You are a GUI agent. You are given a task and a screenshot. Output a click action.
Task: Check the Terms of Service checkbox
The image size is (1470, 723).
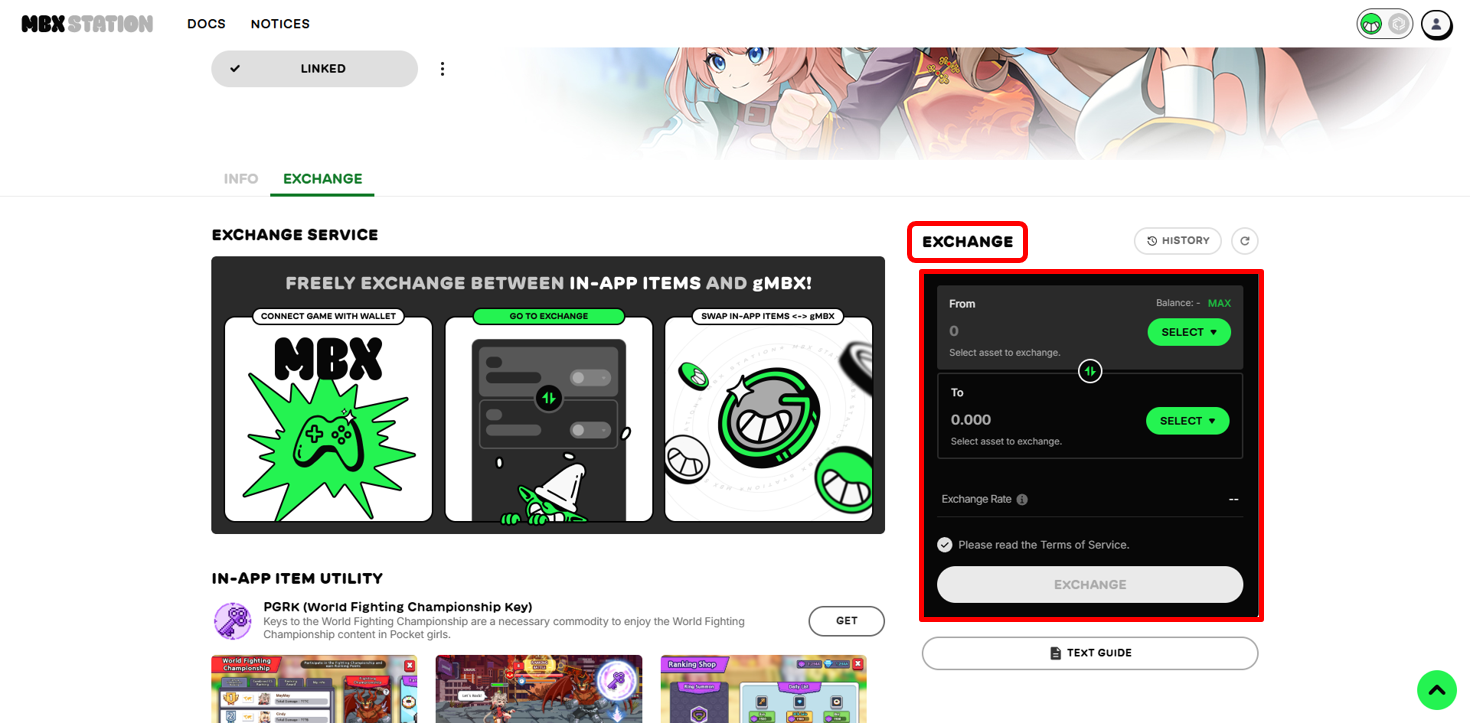tap(945, 545)
